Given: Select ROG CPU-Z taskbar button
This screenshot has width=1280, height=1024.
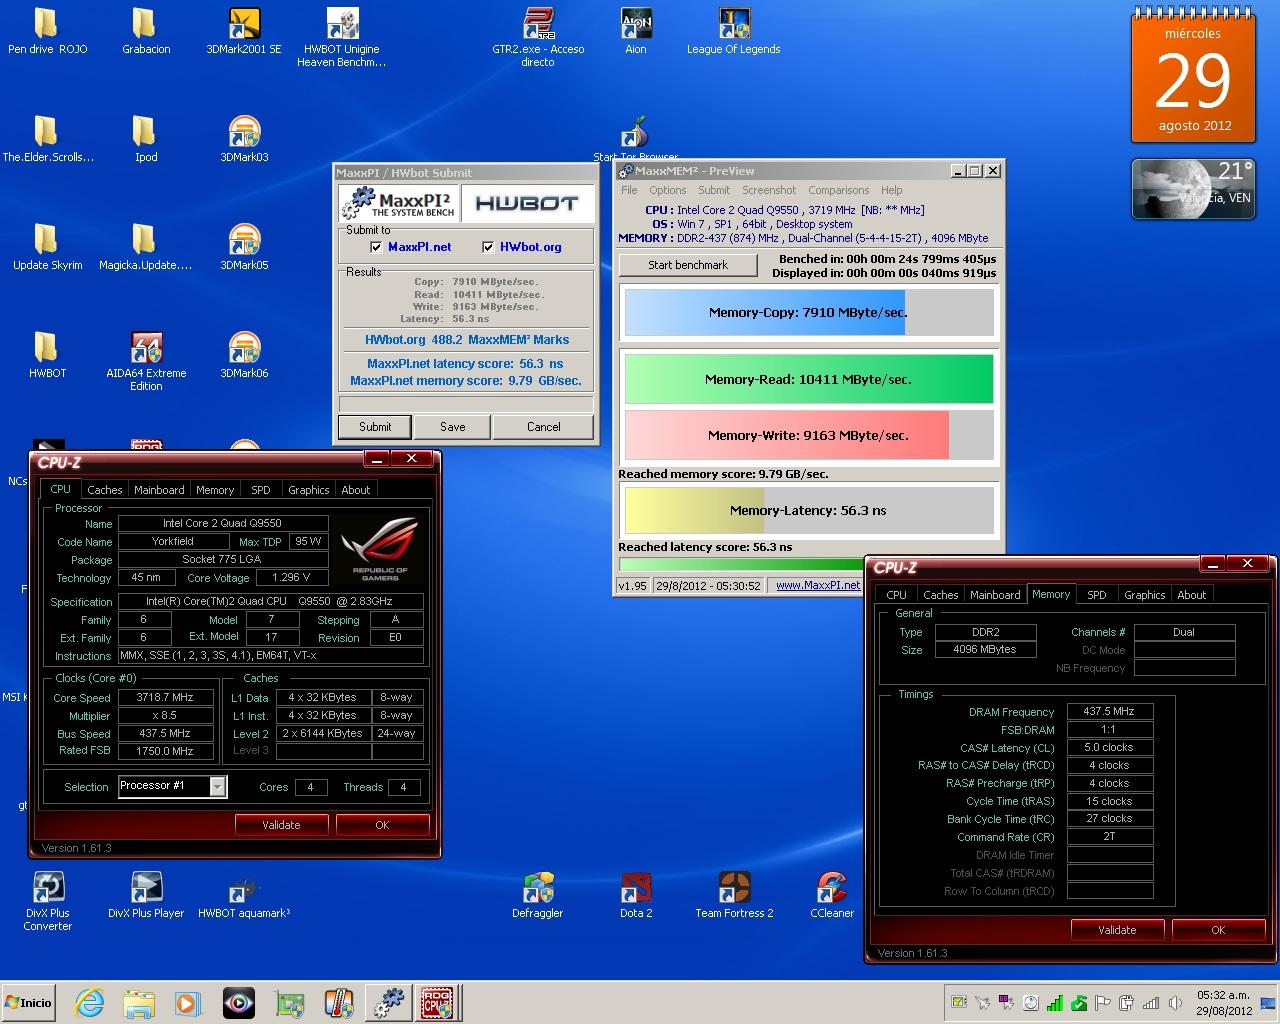Looking at the screenshot, I should pos(436,1002).
